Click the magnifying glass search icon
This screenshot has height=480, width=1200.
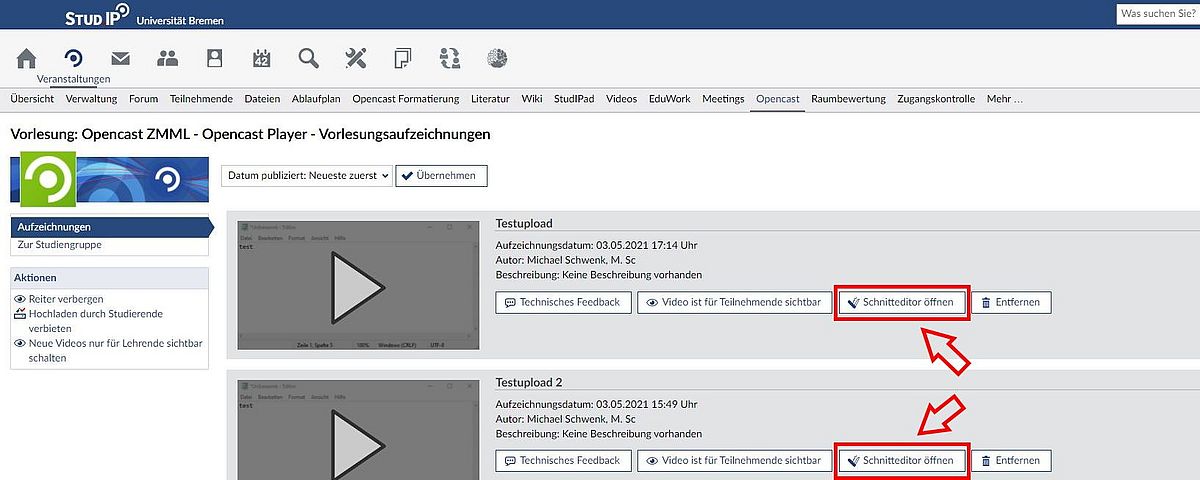point(309,58)
